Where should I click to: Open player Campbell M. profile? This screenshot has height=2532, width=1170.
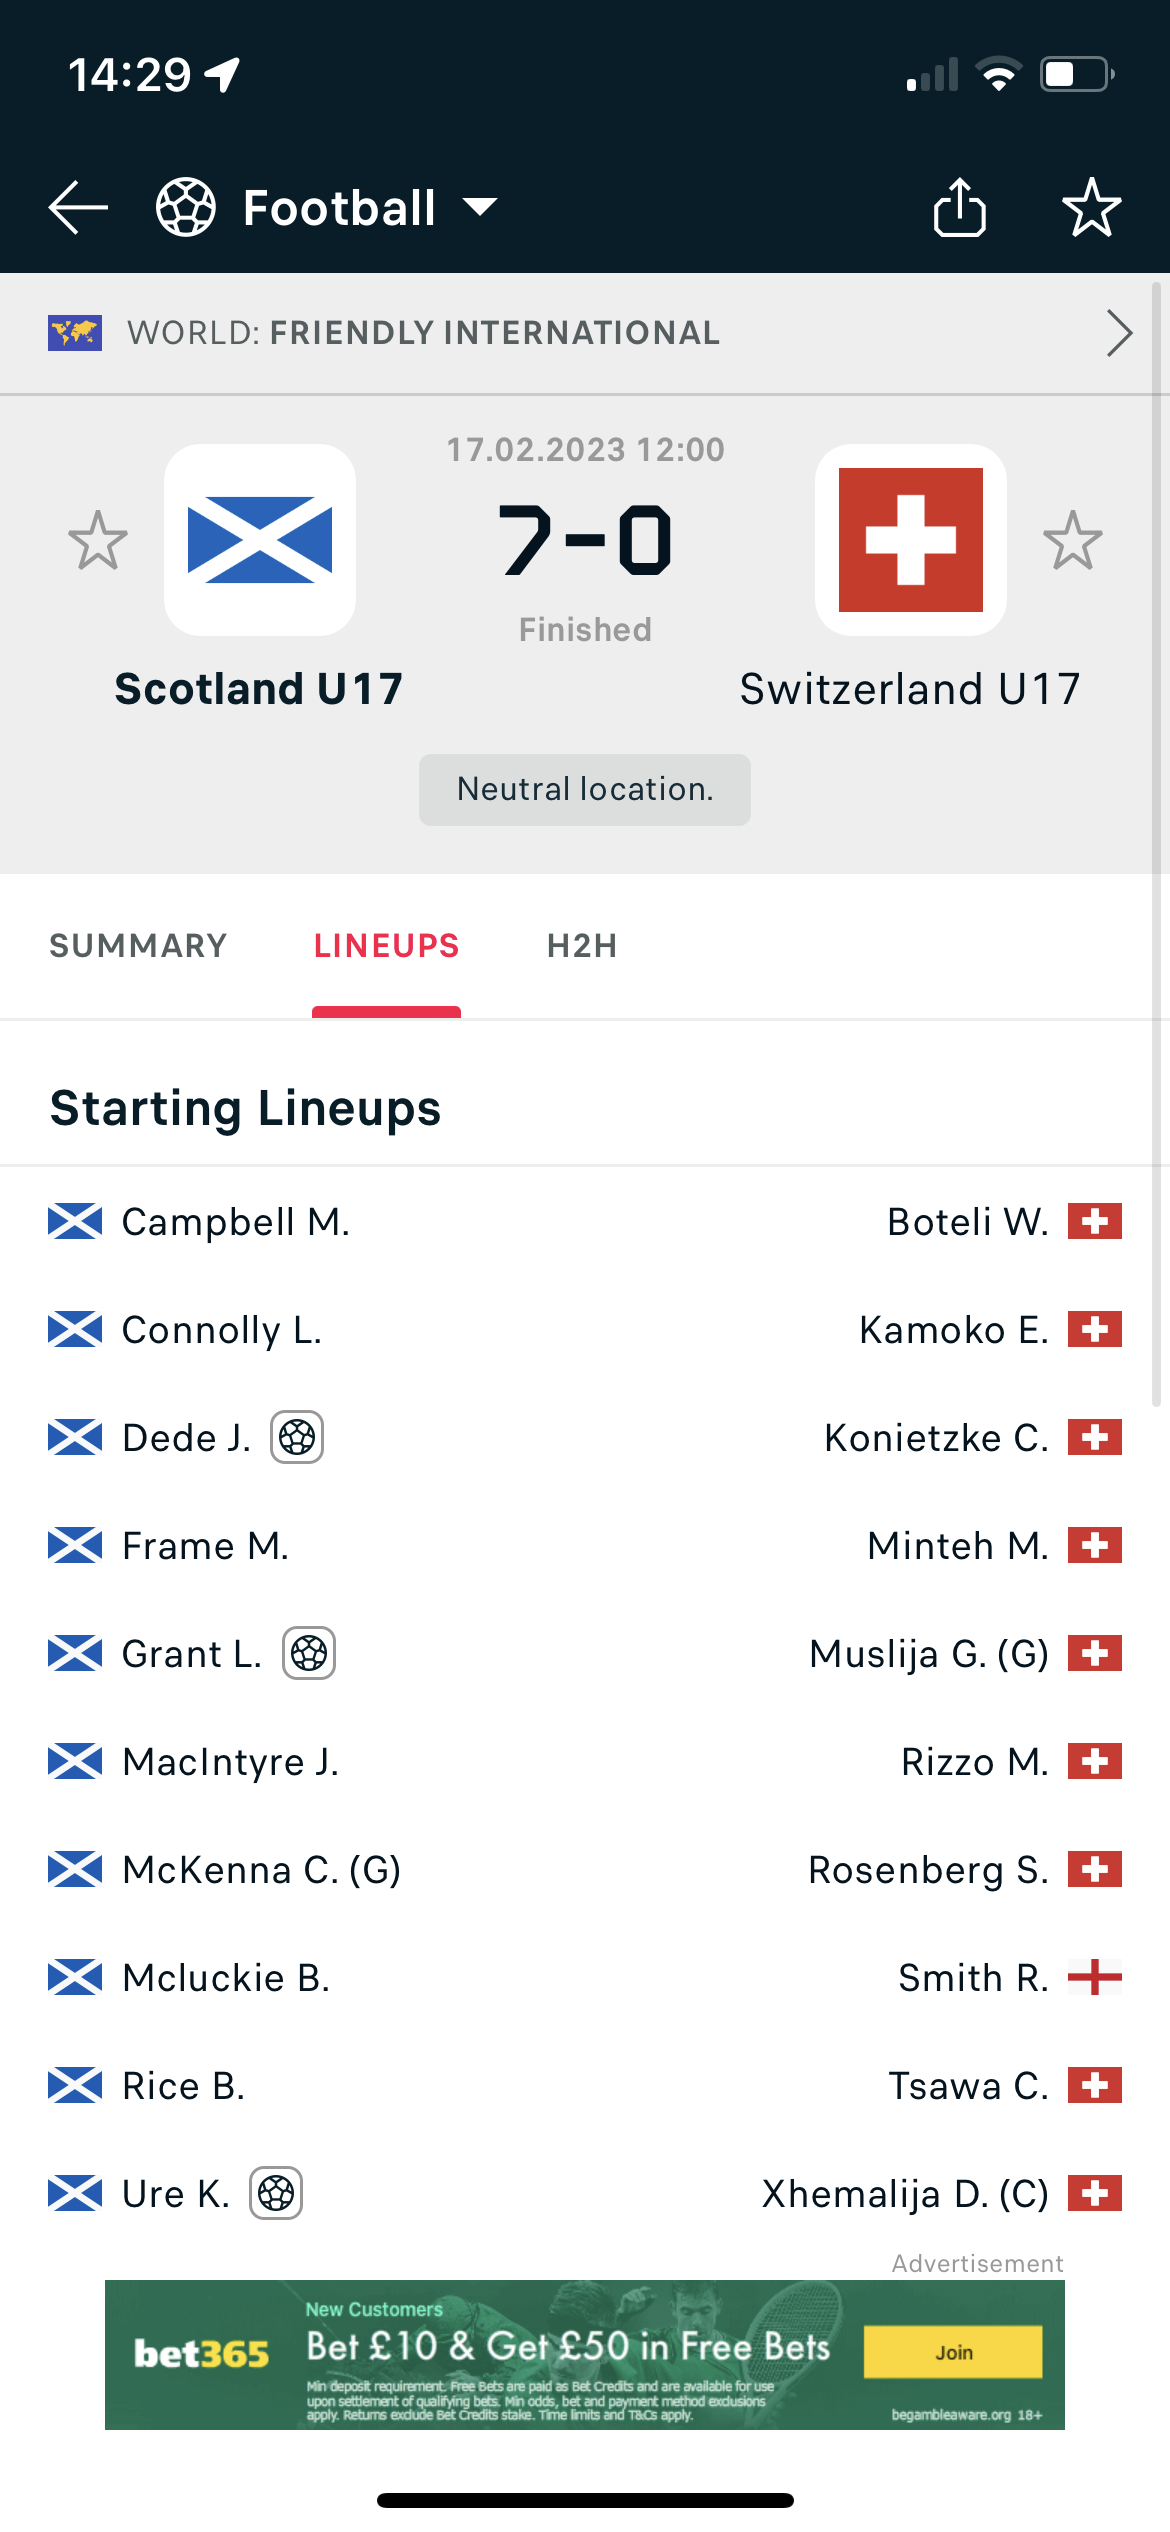tap(236, 1222)
